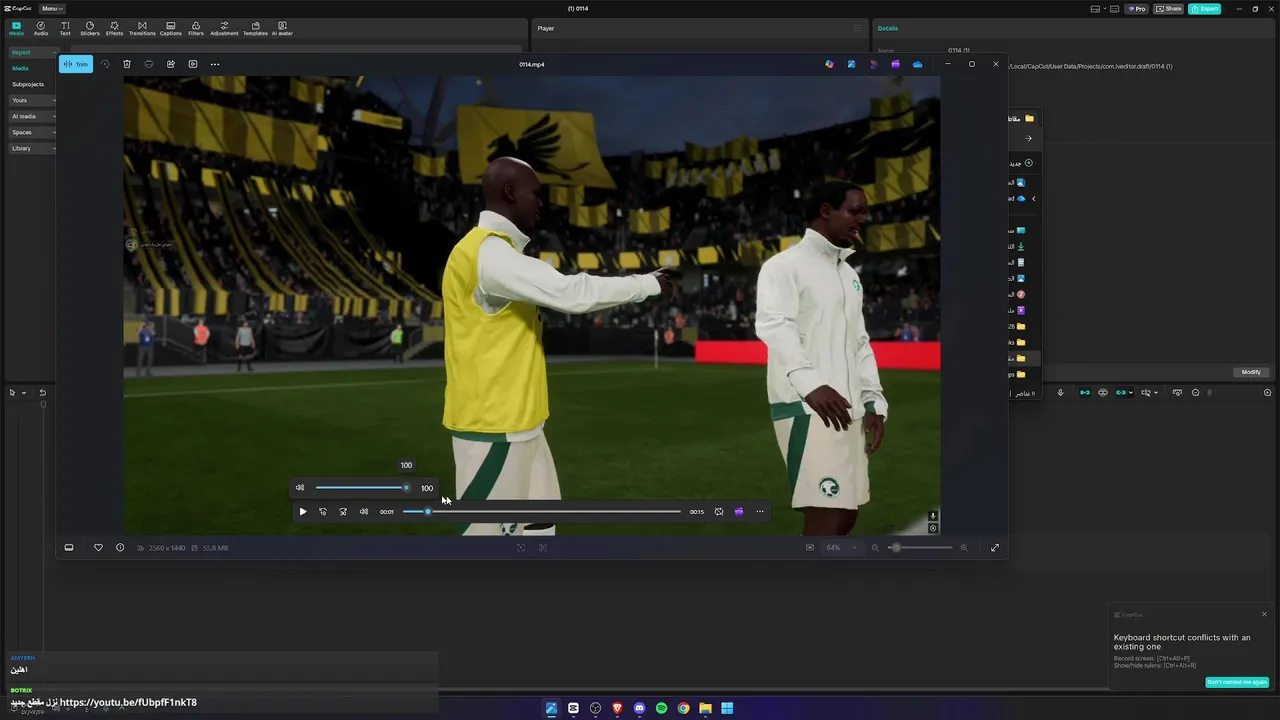This screenshot has height=720, width=1280.
Task: Click the undo arrow in timeline toolbar
Action: (42, 392)
